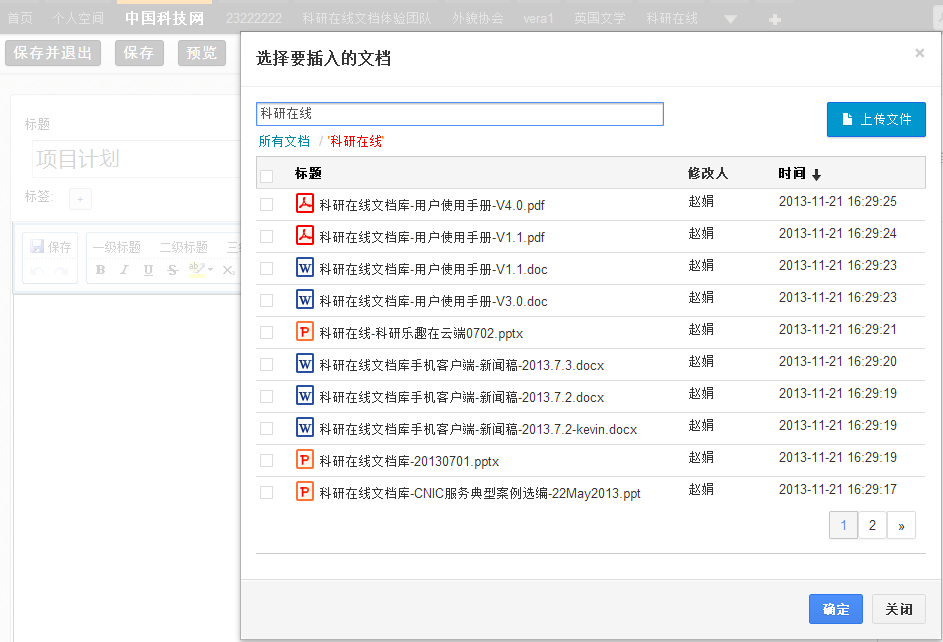Click PowerPoint icon for 科研乐趣在云端0702.pptx
This screenshot has width=943, height=642.
point(305,332)
